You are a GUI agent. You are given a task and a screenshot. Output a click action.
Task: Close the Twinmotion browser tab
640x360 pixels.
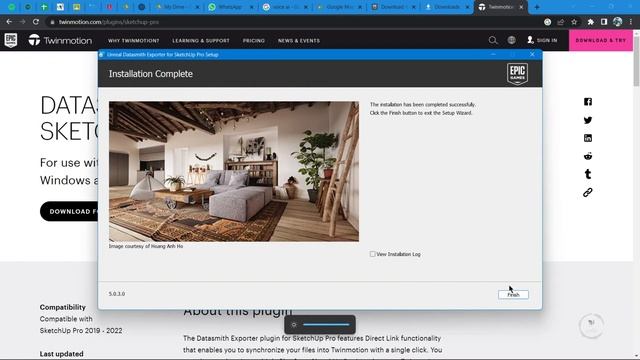(521, 7)
